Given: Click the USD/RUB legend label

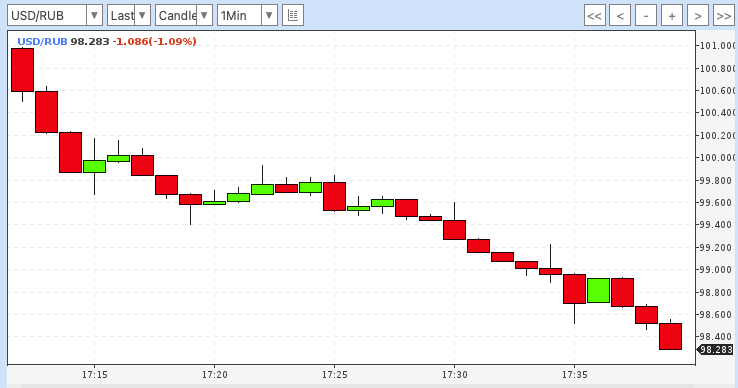Looking at the screenshot, I should point(42,41).
